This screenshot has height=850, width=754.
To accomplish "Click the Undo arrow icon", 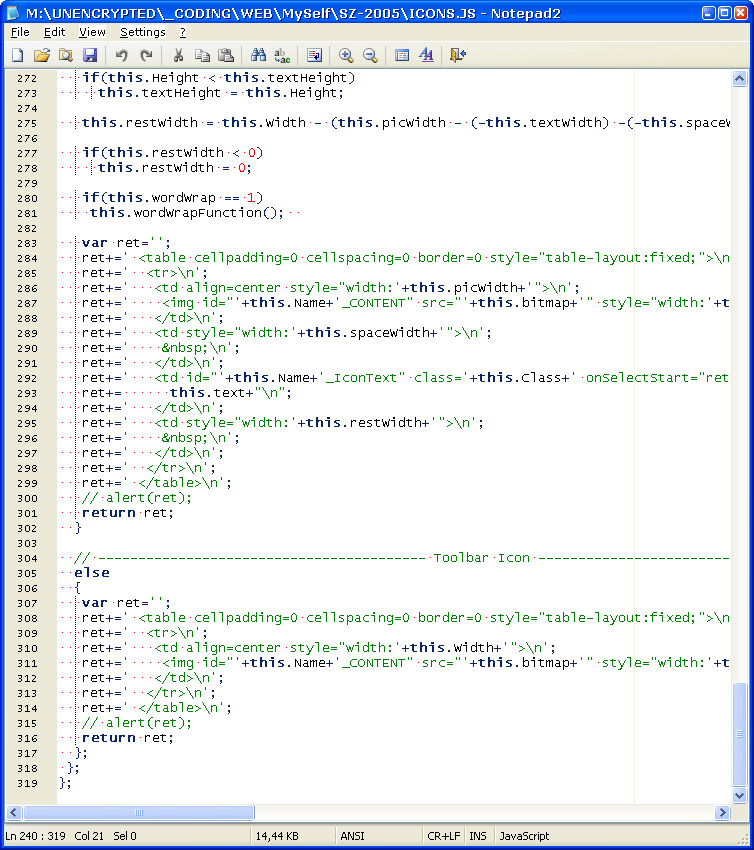I will (x=121, y=55).
